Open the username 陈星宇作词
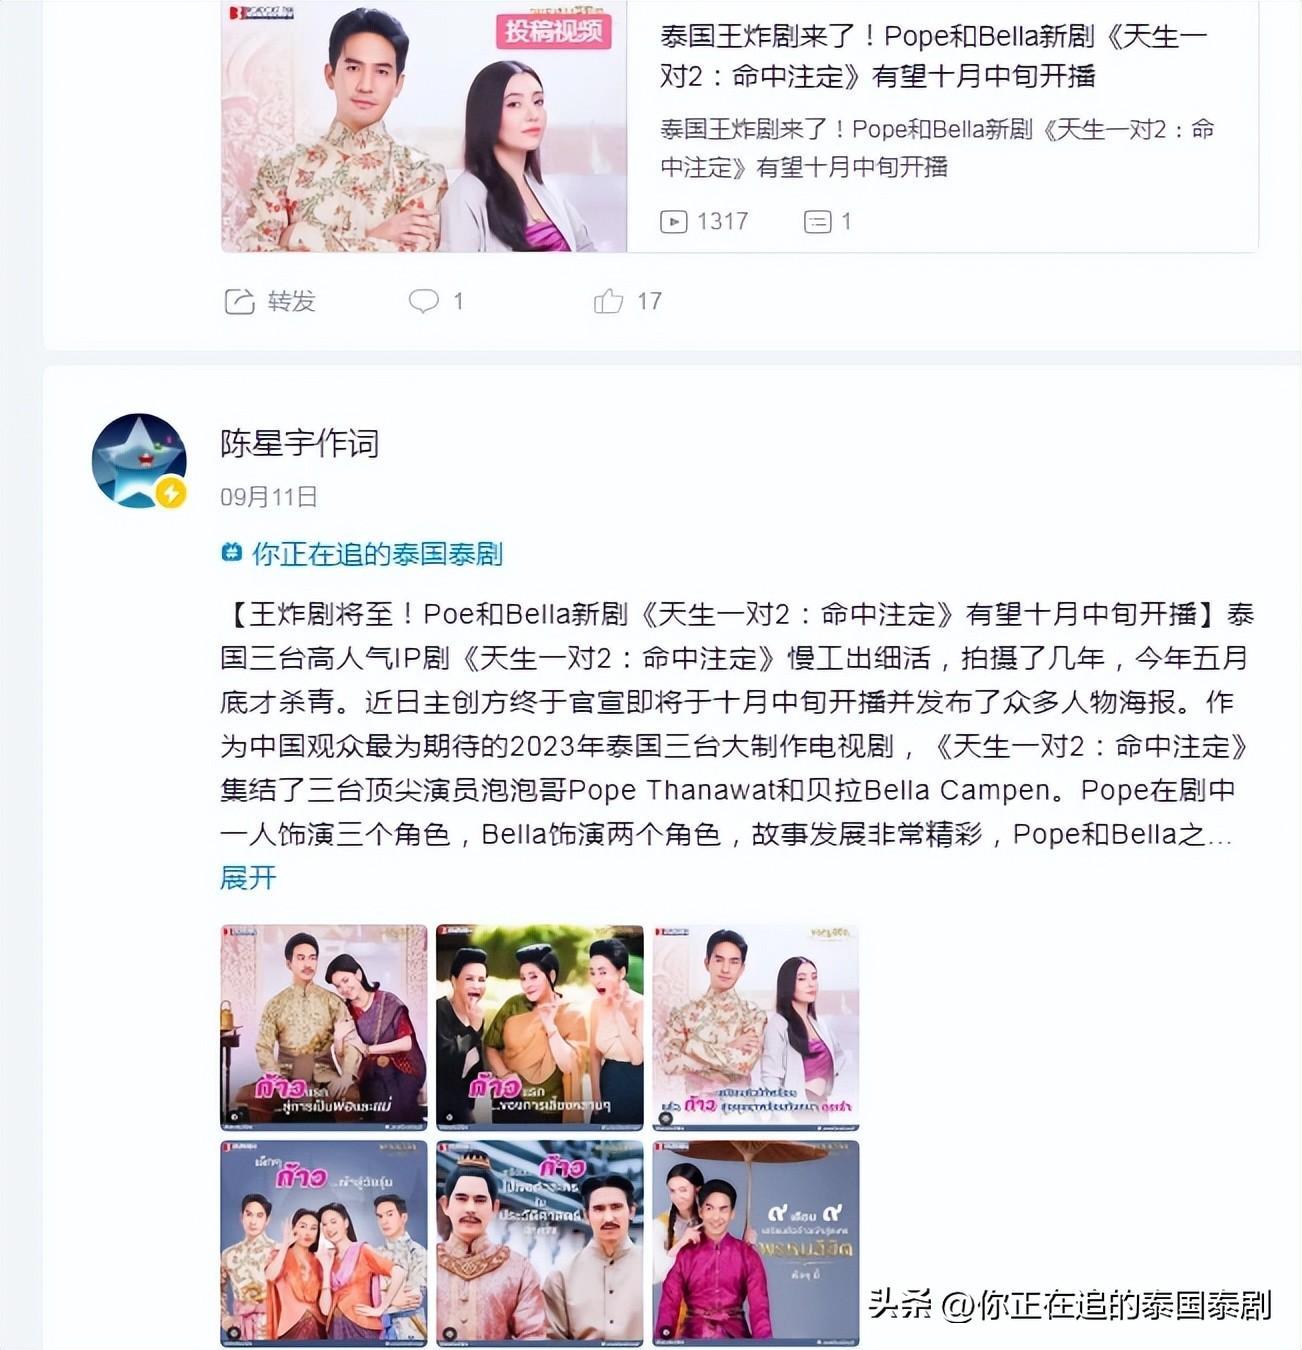The image size is (1302, 1350). pyautogui.click(x=300, y=443)
